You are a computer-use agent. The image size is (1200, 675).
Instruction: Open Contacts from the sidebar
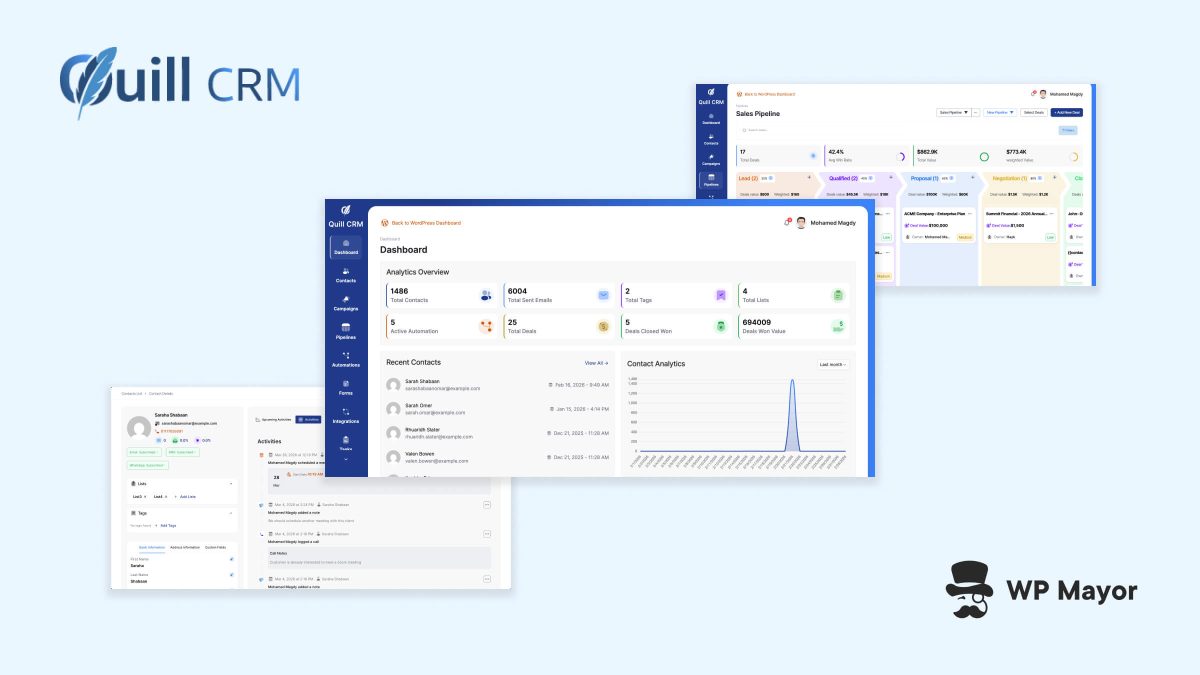345,278
